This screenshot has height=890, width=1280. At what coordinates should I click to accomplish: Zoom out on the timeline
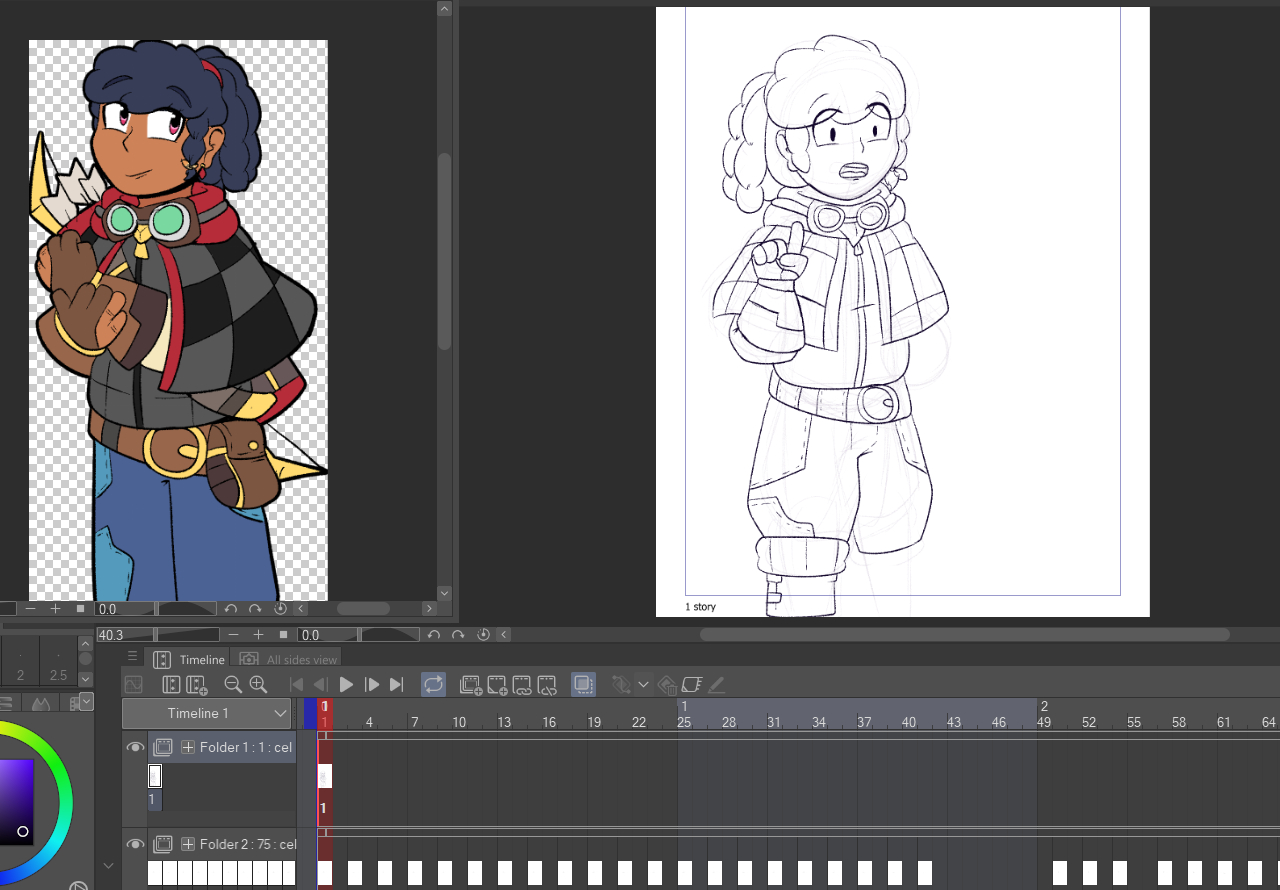coord(233,685)
